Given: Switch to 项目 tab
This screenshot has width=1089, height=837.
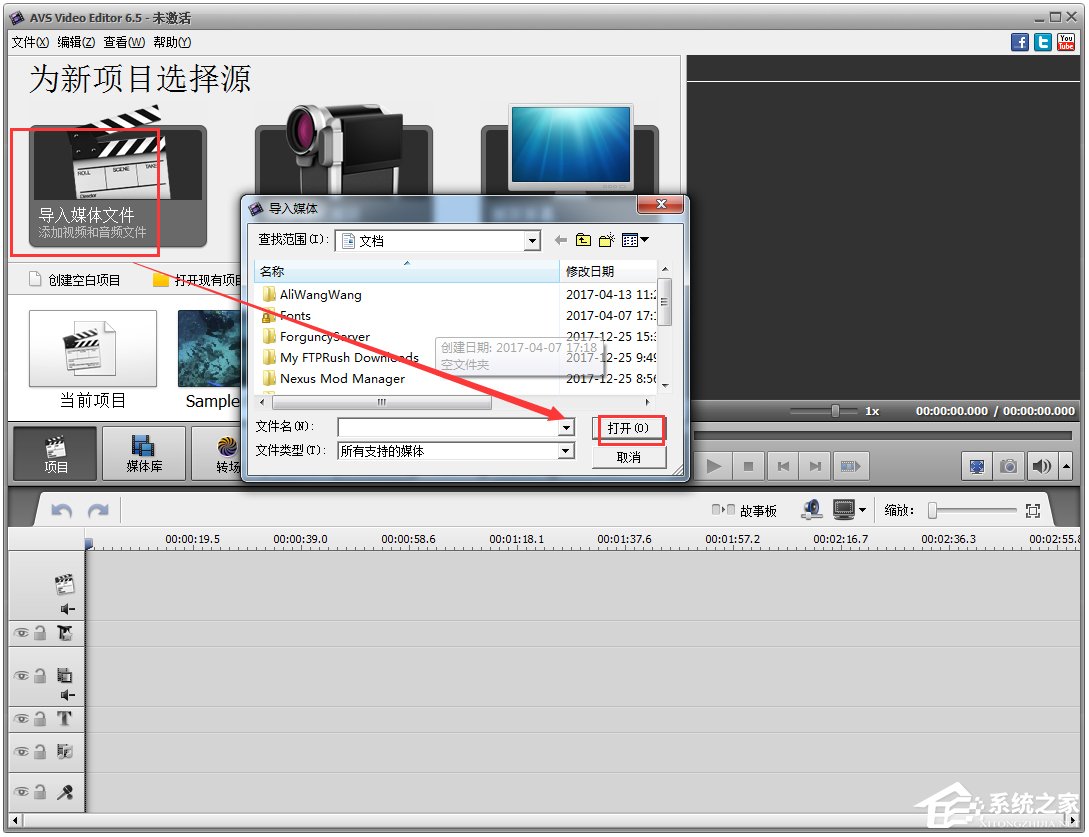Looking at the screenshot, I should click(56, 453).
